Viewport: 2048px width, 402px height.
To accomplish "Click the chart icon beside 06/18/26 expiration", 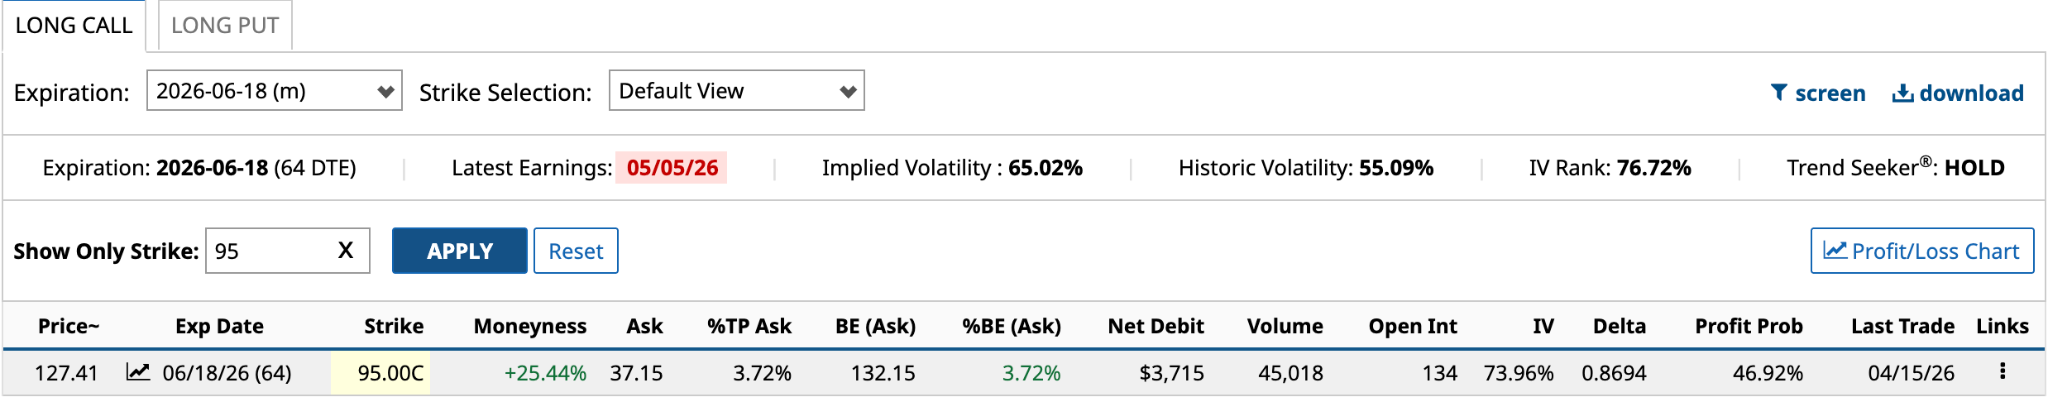I will (x=138, y=372).
